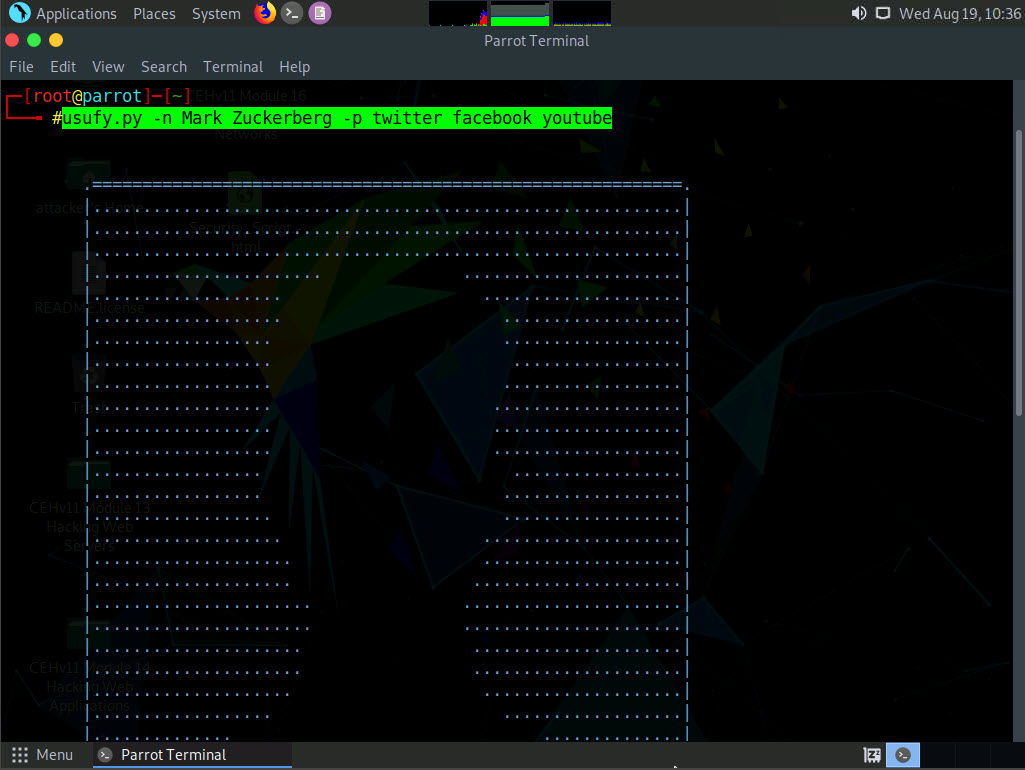The image size is (1025, 770).
Task: Click the highlighted usufy.py command text
Action: click(x=337, y=118)
